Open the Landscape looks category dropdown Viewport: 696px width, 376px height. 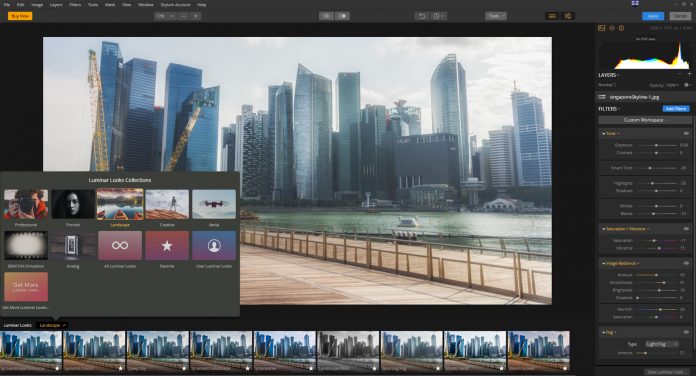pyautogui.click(x=52, y=325)
